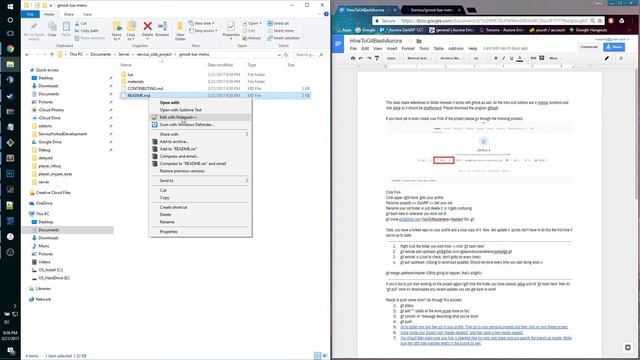
Task: Open the Easy access dropdown
Action: (203, 31)
